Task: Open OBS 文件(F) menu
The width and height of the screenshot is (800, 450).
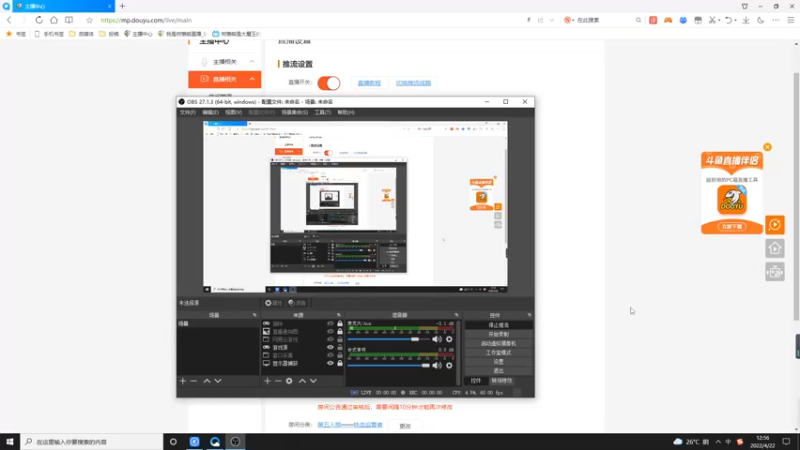Action: (187, 112)
